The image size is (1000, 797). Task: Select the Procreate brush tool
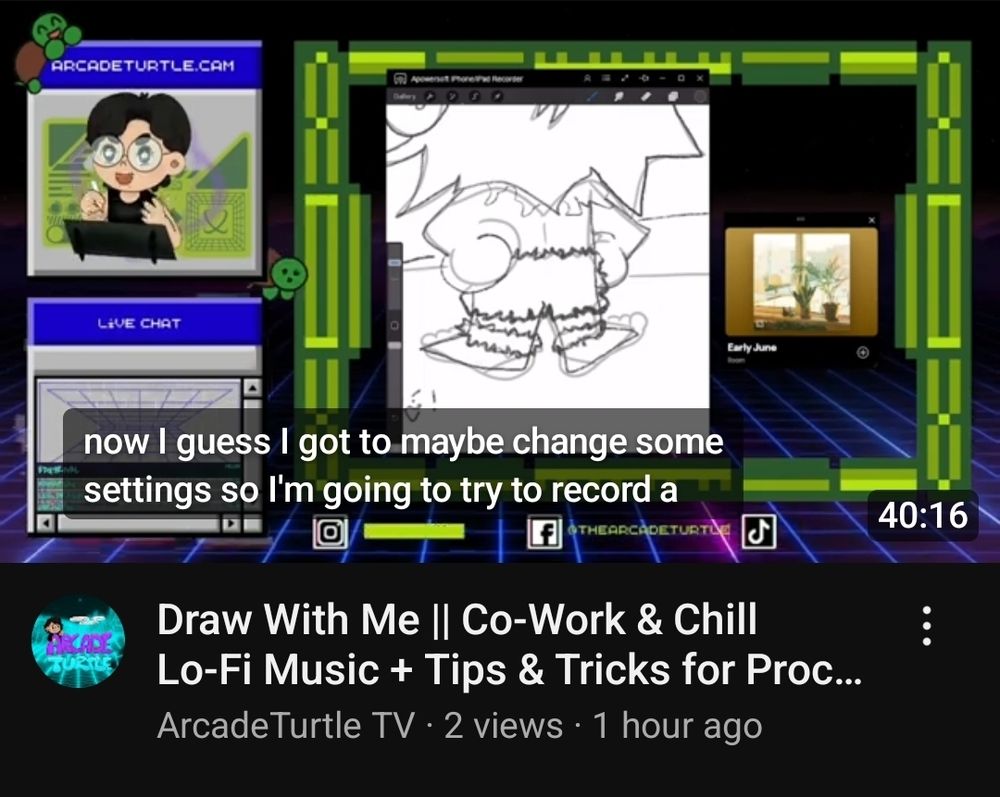pos(593,96)
